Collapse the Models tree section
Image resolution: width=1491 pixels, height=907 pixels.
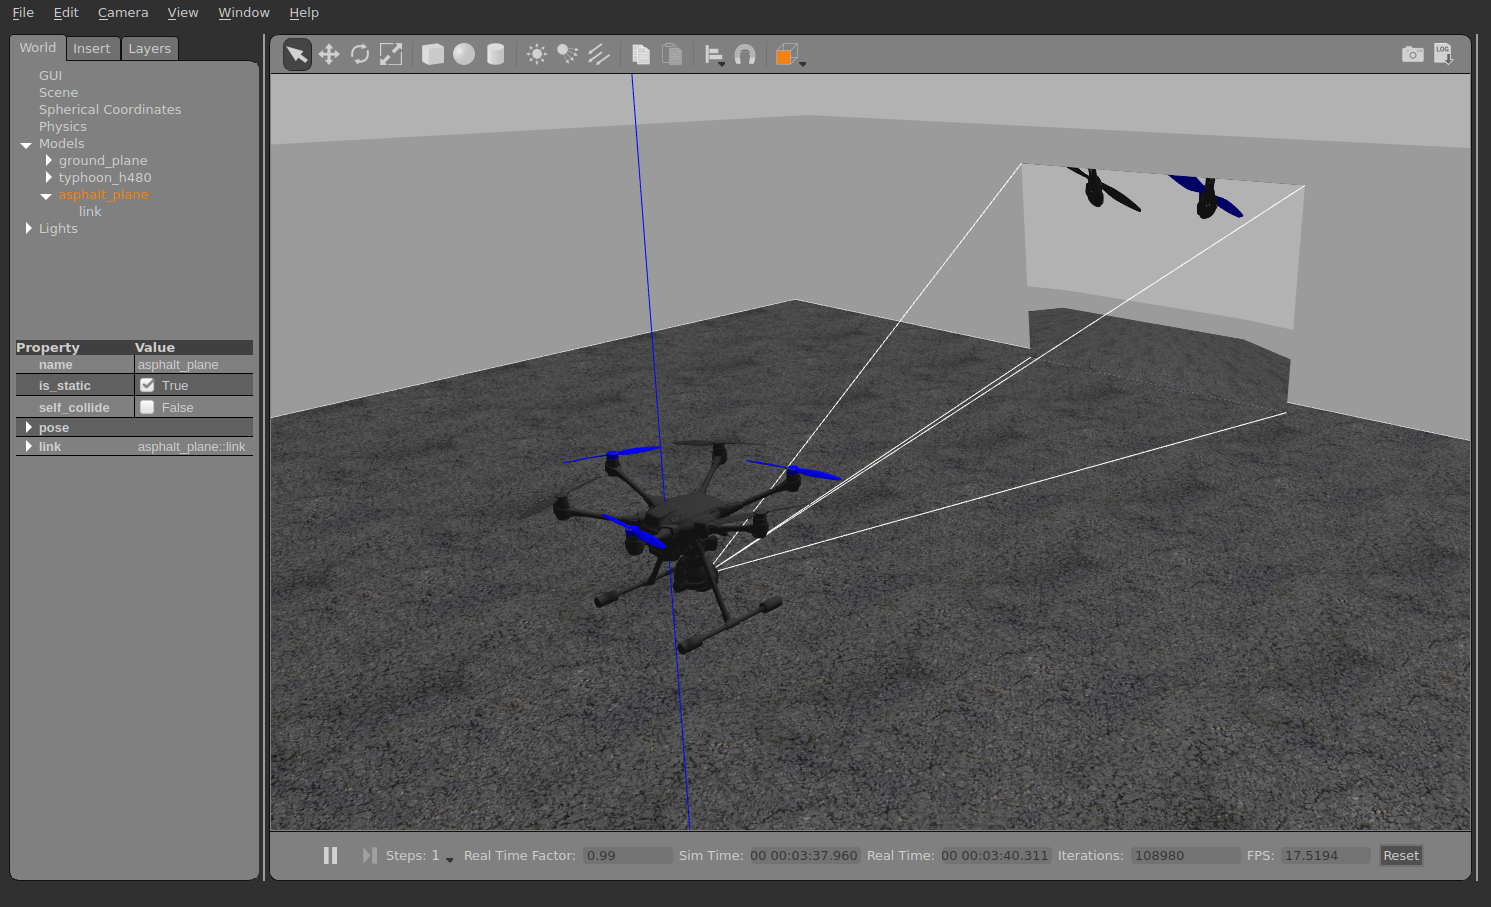tap(26, 143)
